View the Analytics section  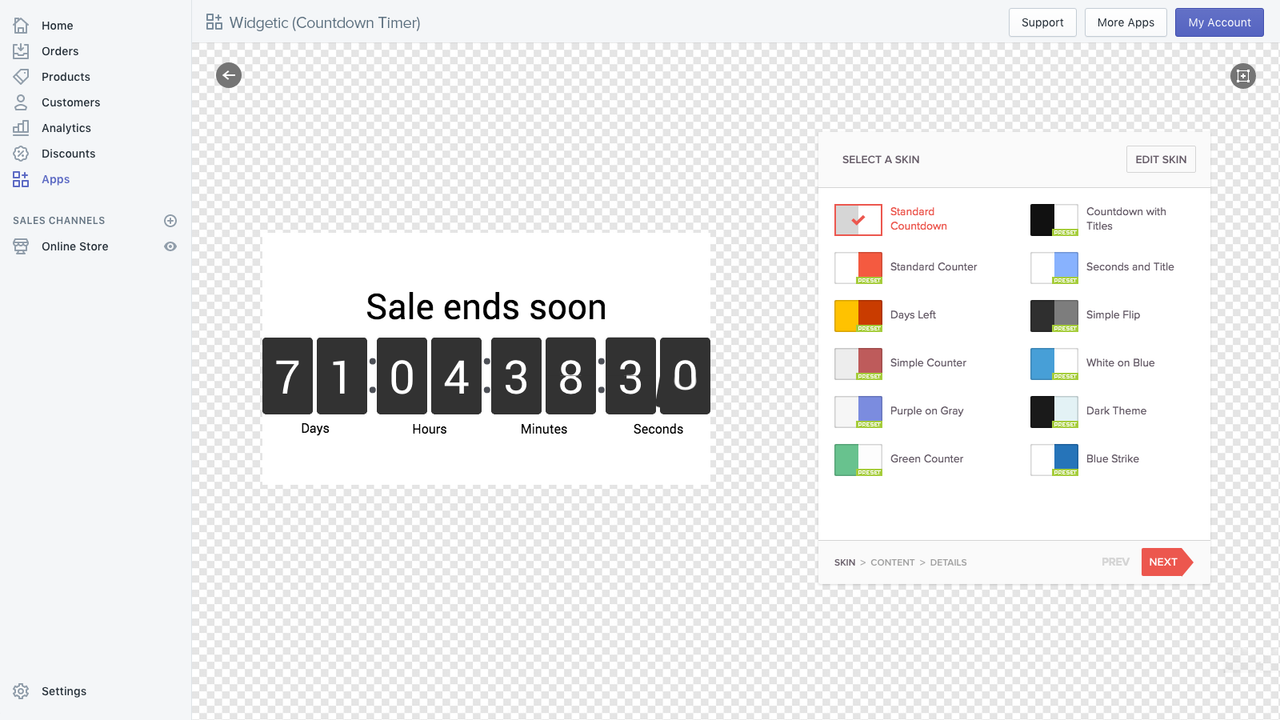click(64, 127)
